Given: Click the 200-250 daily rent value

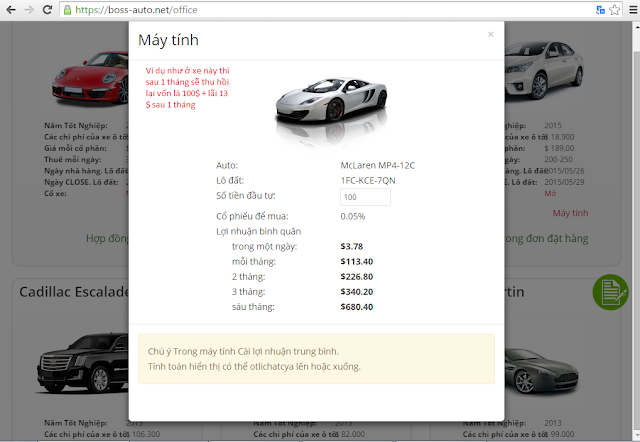Looking at the screenshot, I should pos(558,160).
